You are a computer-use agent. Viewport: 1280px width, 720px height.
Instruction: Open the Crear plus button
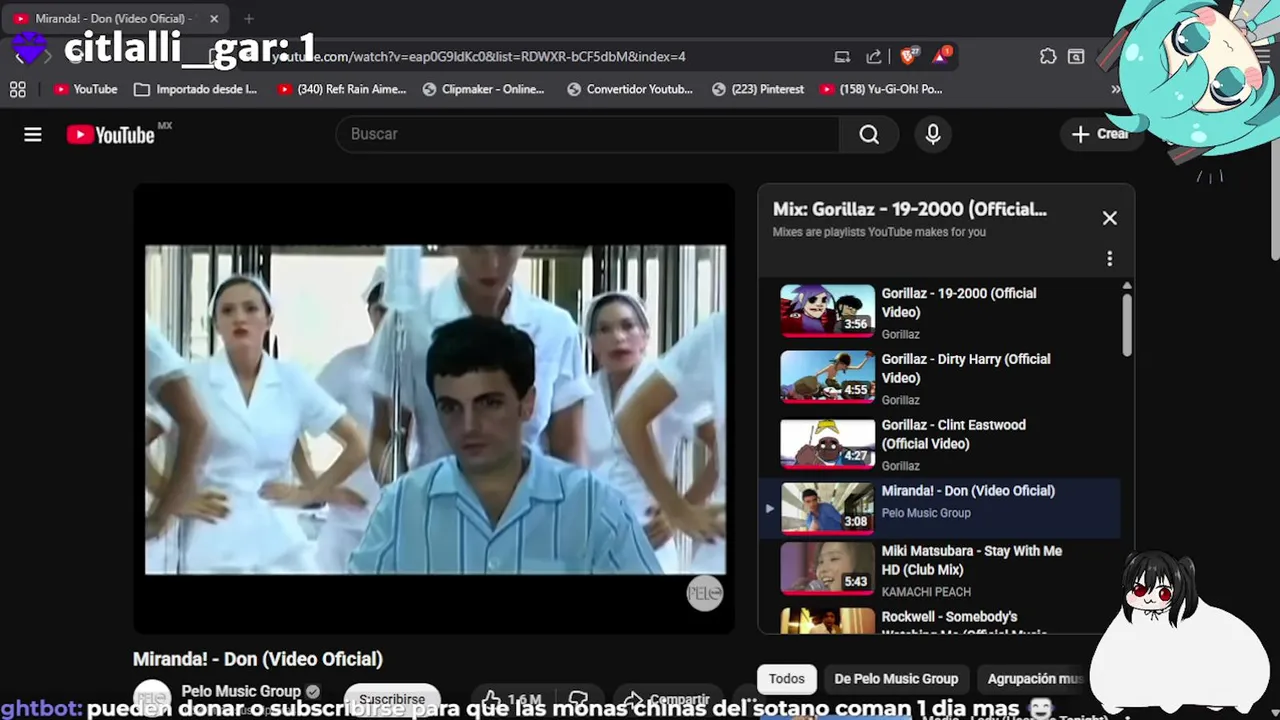point(1099,134)
